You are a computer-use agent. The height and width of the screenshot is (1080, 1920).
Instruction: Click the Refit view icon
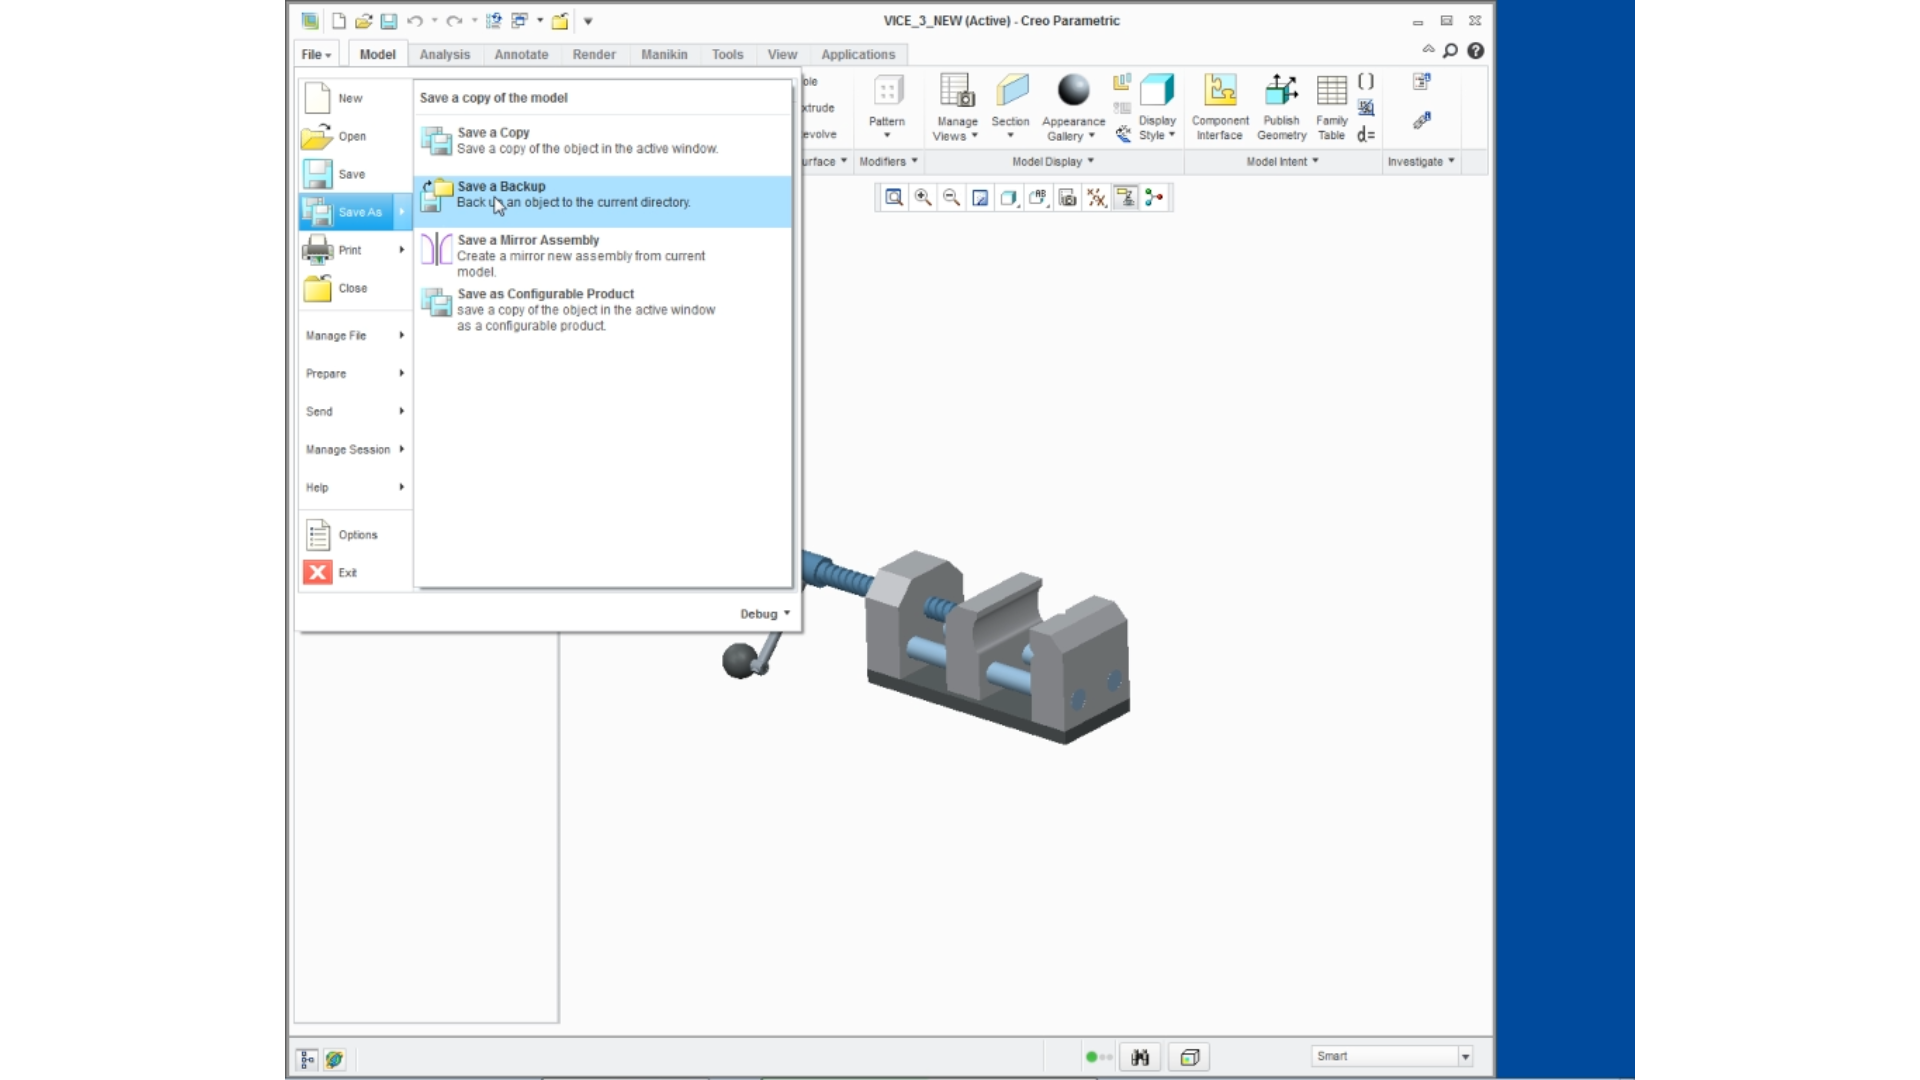click(894, 198)
